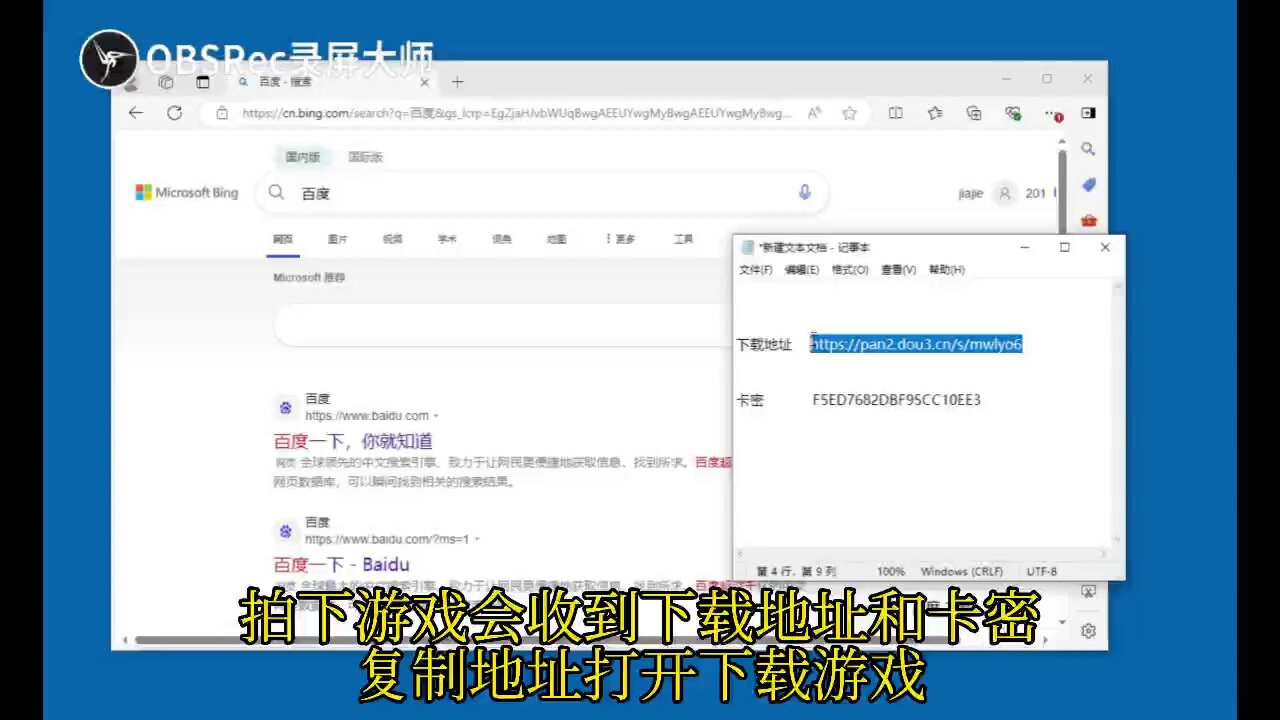Expand options beside www.baidu.com URL
The width and height of the screenshot is (1280, 720).
coord(435,416)
